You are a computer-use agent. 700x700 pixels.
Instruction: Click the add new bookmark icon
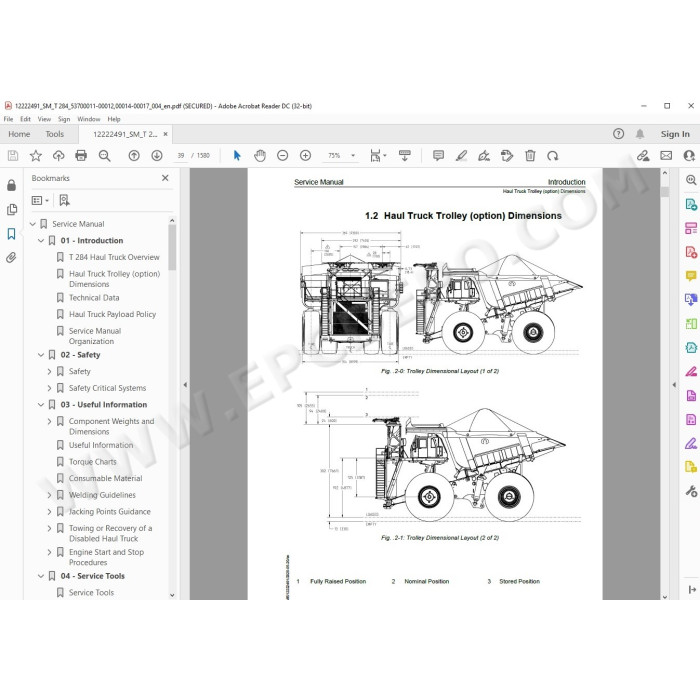(64, 200)
